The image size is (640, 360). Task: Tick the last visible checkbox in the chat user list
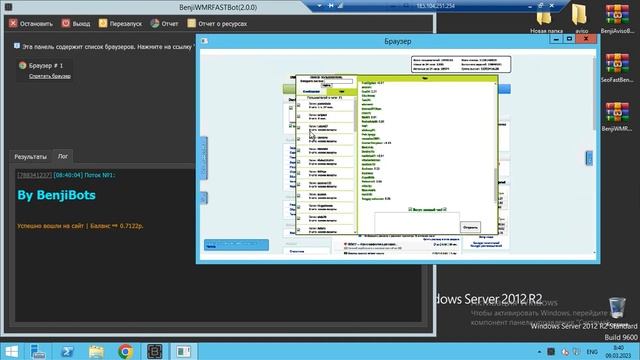299,230
